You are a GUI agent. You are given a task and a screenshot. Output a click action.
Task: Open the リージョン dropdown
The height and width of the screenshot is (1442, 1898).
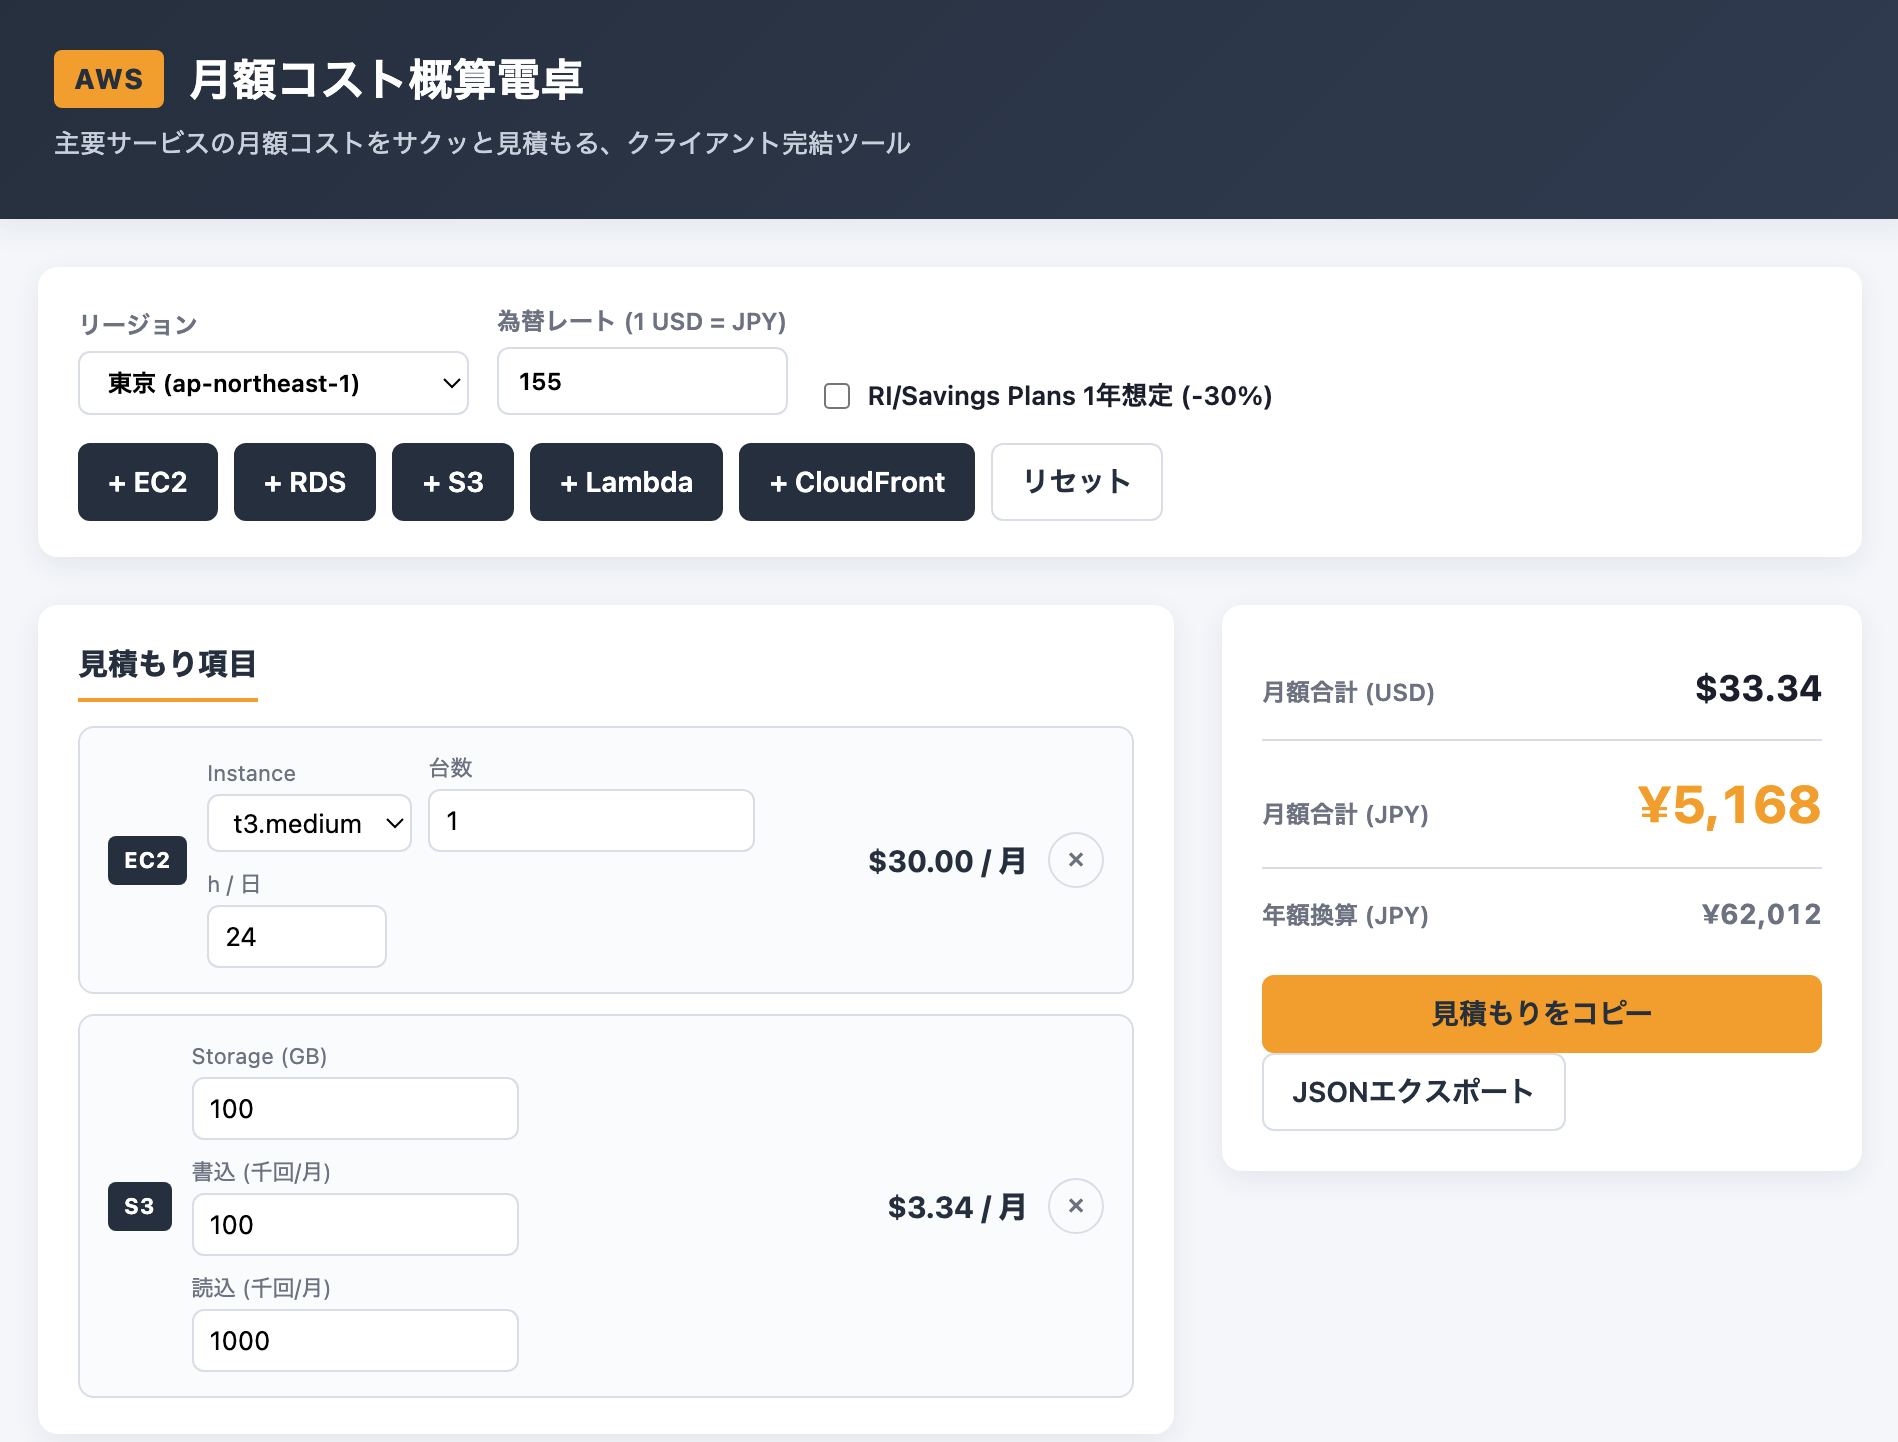pyautogui.click(x=273, y=383)
